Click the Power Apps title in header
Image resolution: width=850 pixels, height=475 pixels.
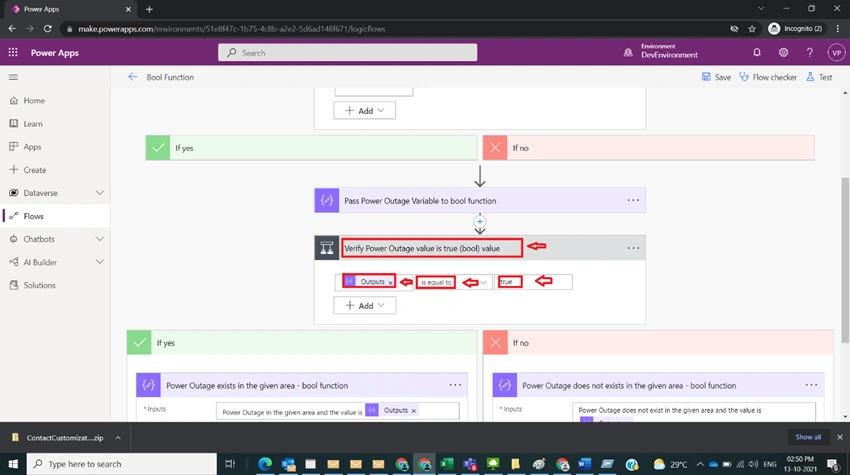pos(55,53)
